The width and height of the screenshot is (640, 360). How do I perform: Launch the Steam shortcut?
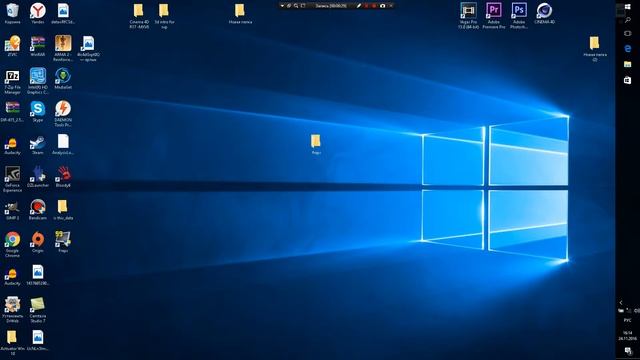[x=38, y=144]
